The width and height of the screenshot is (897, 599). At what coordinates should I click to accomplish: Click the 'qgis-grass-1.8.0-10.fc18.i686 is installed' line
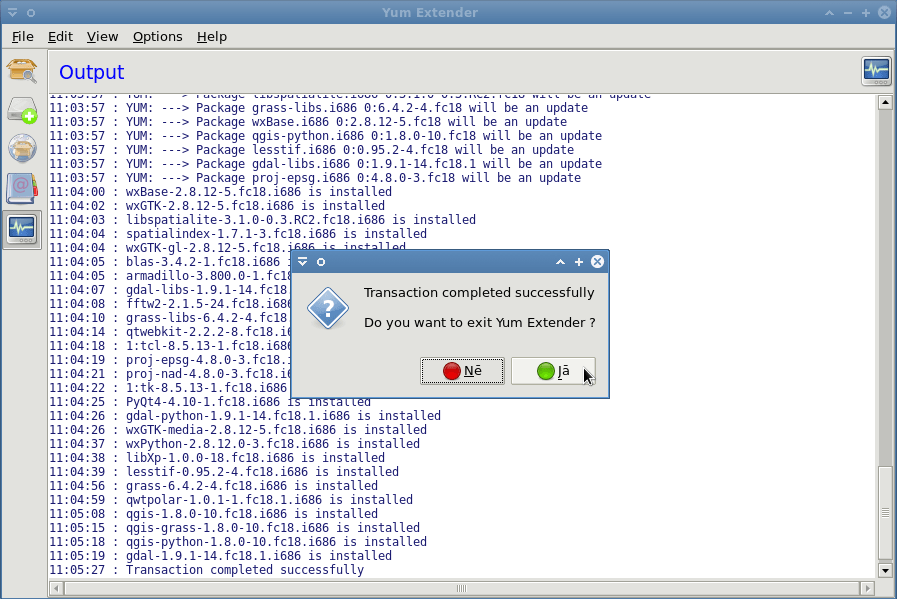coord(235,527)
